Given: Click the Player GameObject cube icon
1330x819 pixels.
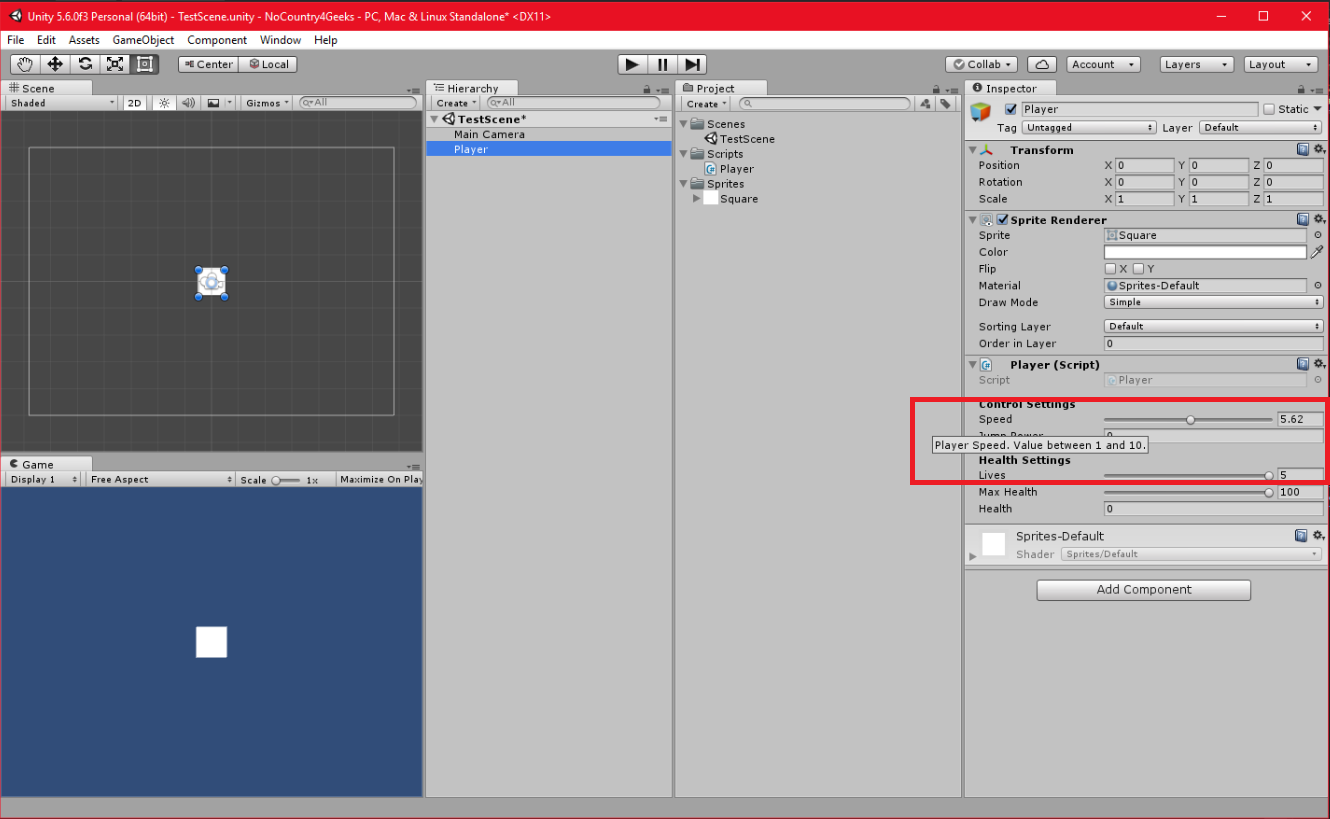Looking at the screenshot, I should pos(982,112).
